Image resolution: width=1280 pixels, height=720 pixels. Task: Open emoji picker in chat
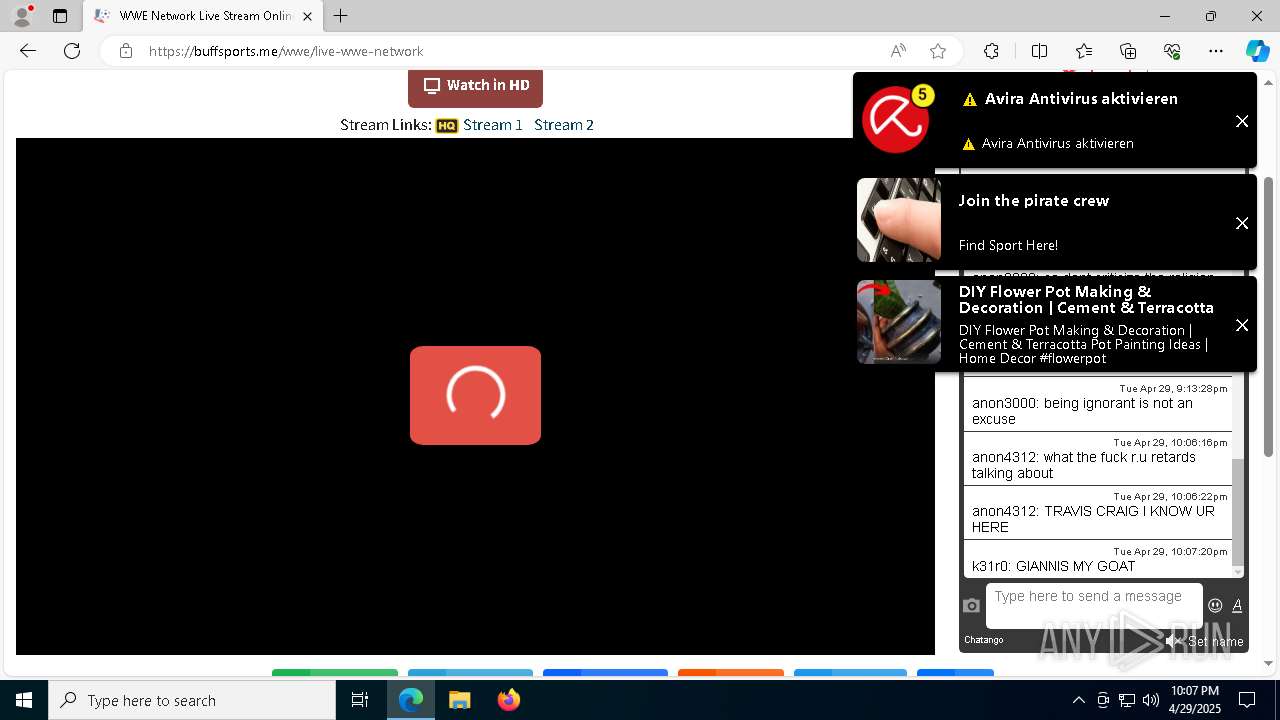[1215, 605]
